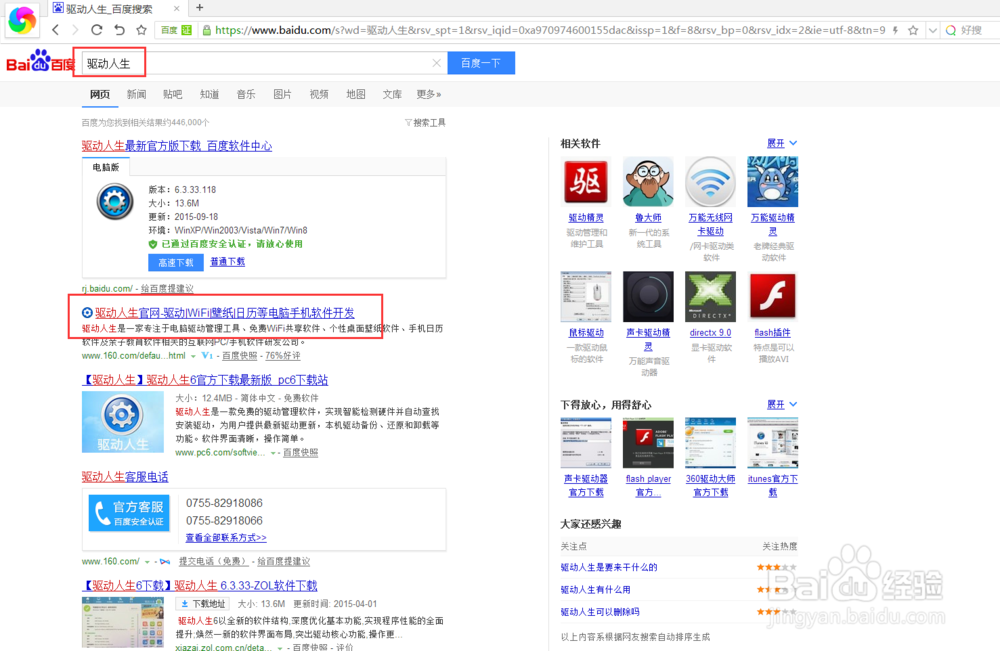Open 驱动人生最新官方版下载 百度软件中心 result
The width and height of the screenshot is (1000, 651).
(177, 146)
